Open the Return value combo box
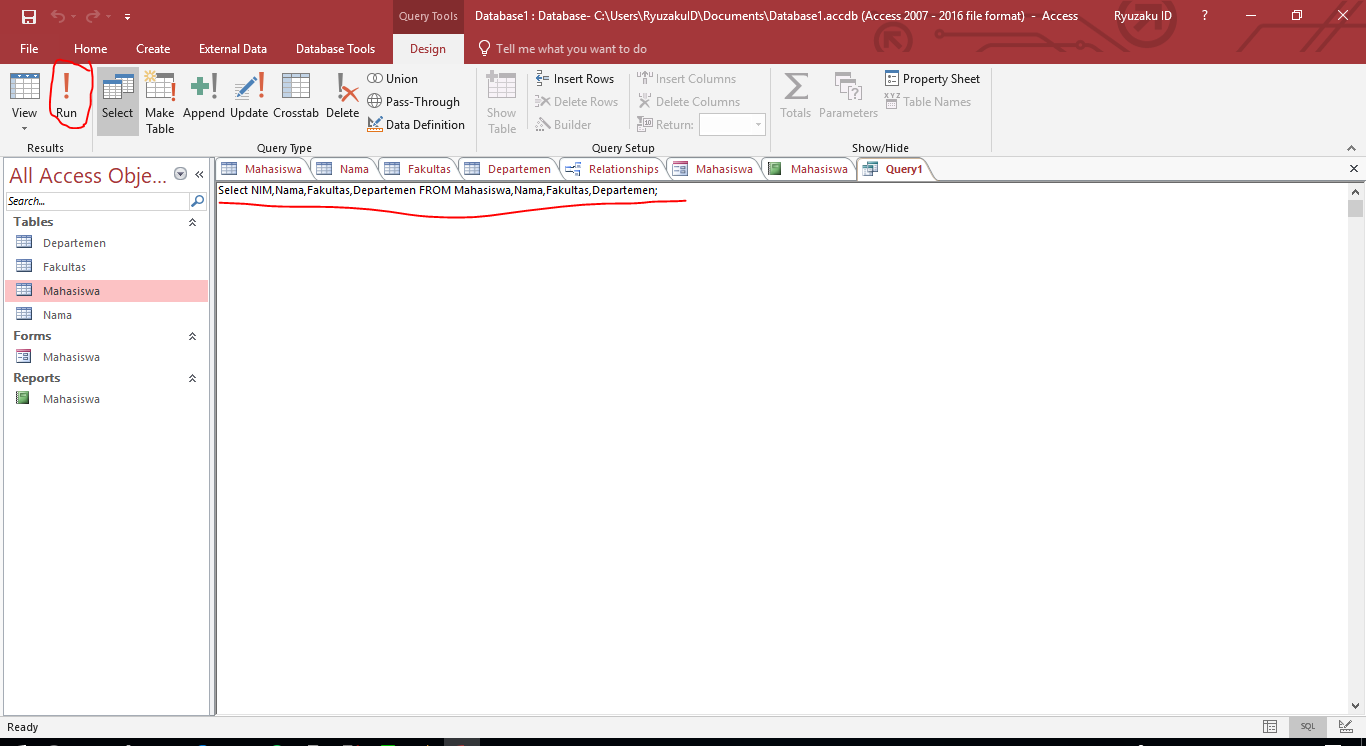The image size is (1366, 746). [x=732, y=125]
